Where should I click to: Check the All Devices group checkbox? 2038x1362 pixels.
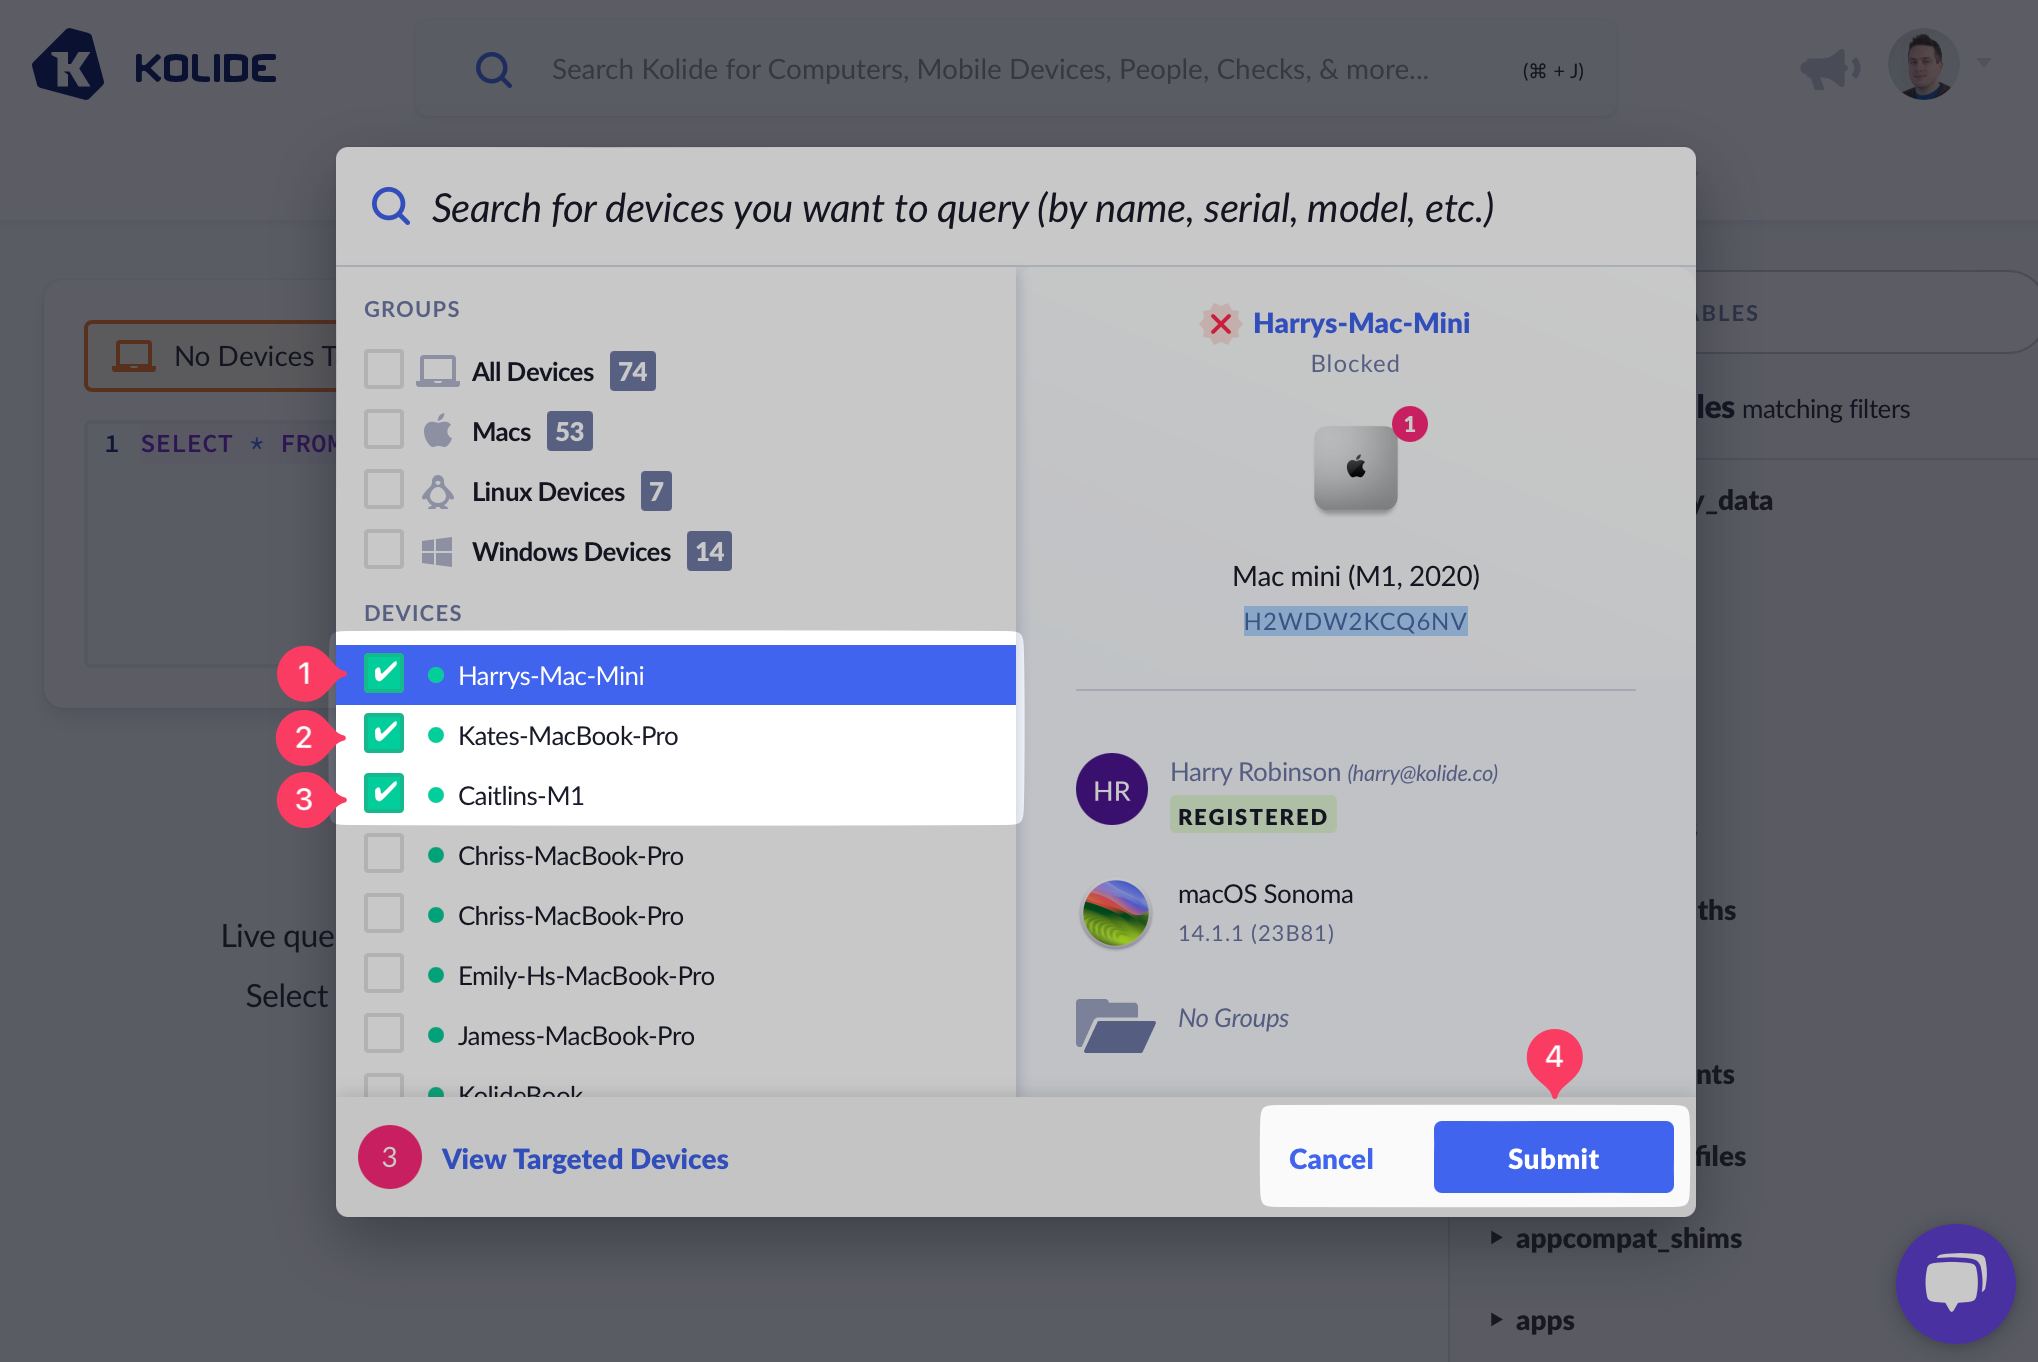tap(384, 370)
